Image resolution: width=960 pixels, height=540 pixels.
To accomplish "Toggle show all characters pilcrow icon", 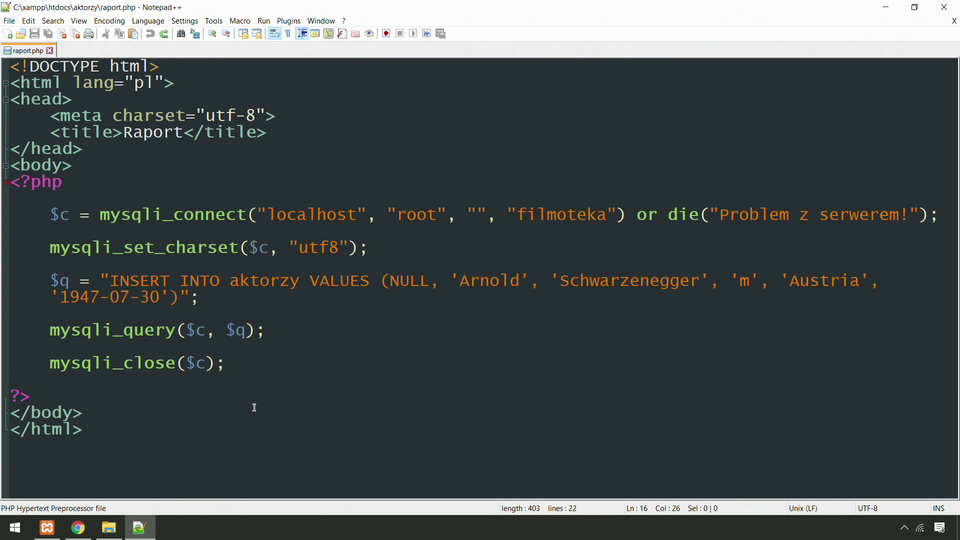I will (288, 34).
